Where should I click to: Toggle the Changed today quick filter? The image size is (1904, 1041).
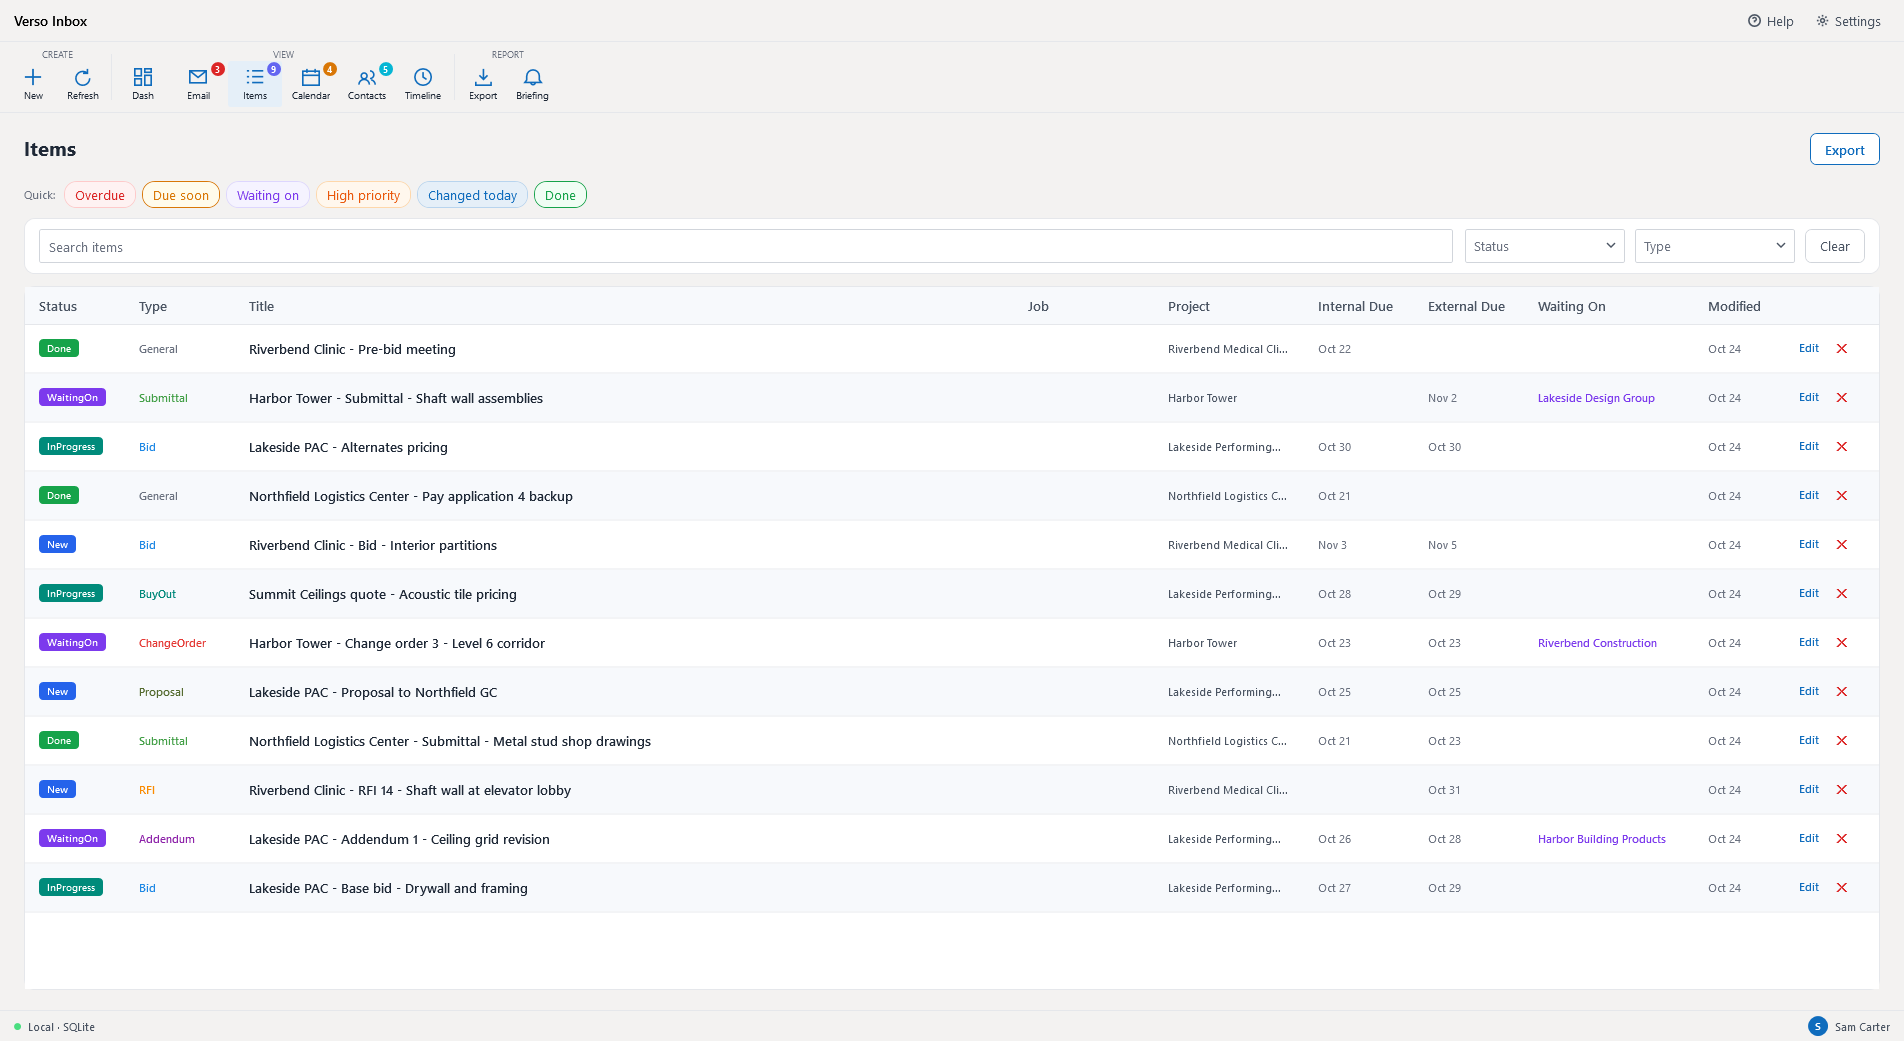coord(472,195)
